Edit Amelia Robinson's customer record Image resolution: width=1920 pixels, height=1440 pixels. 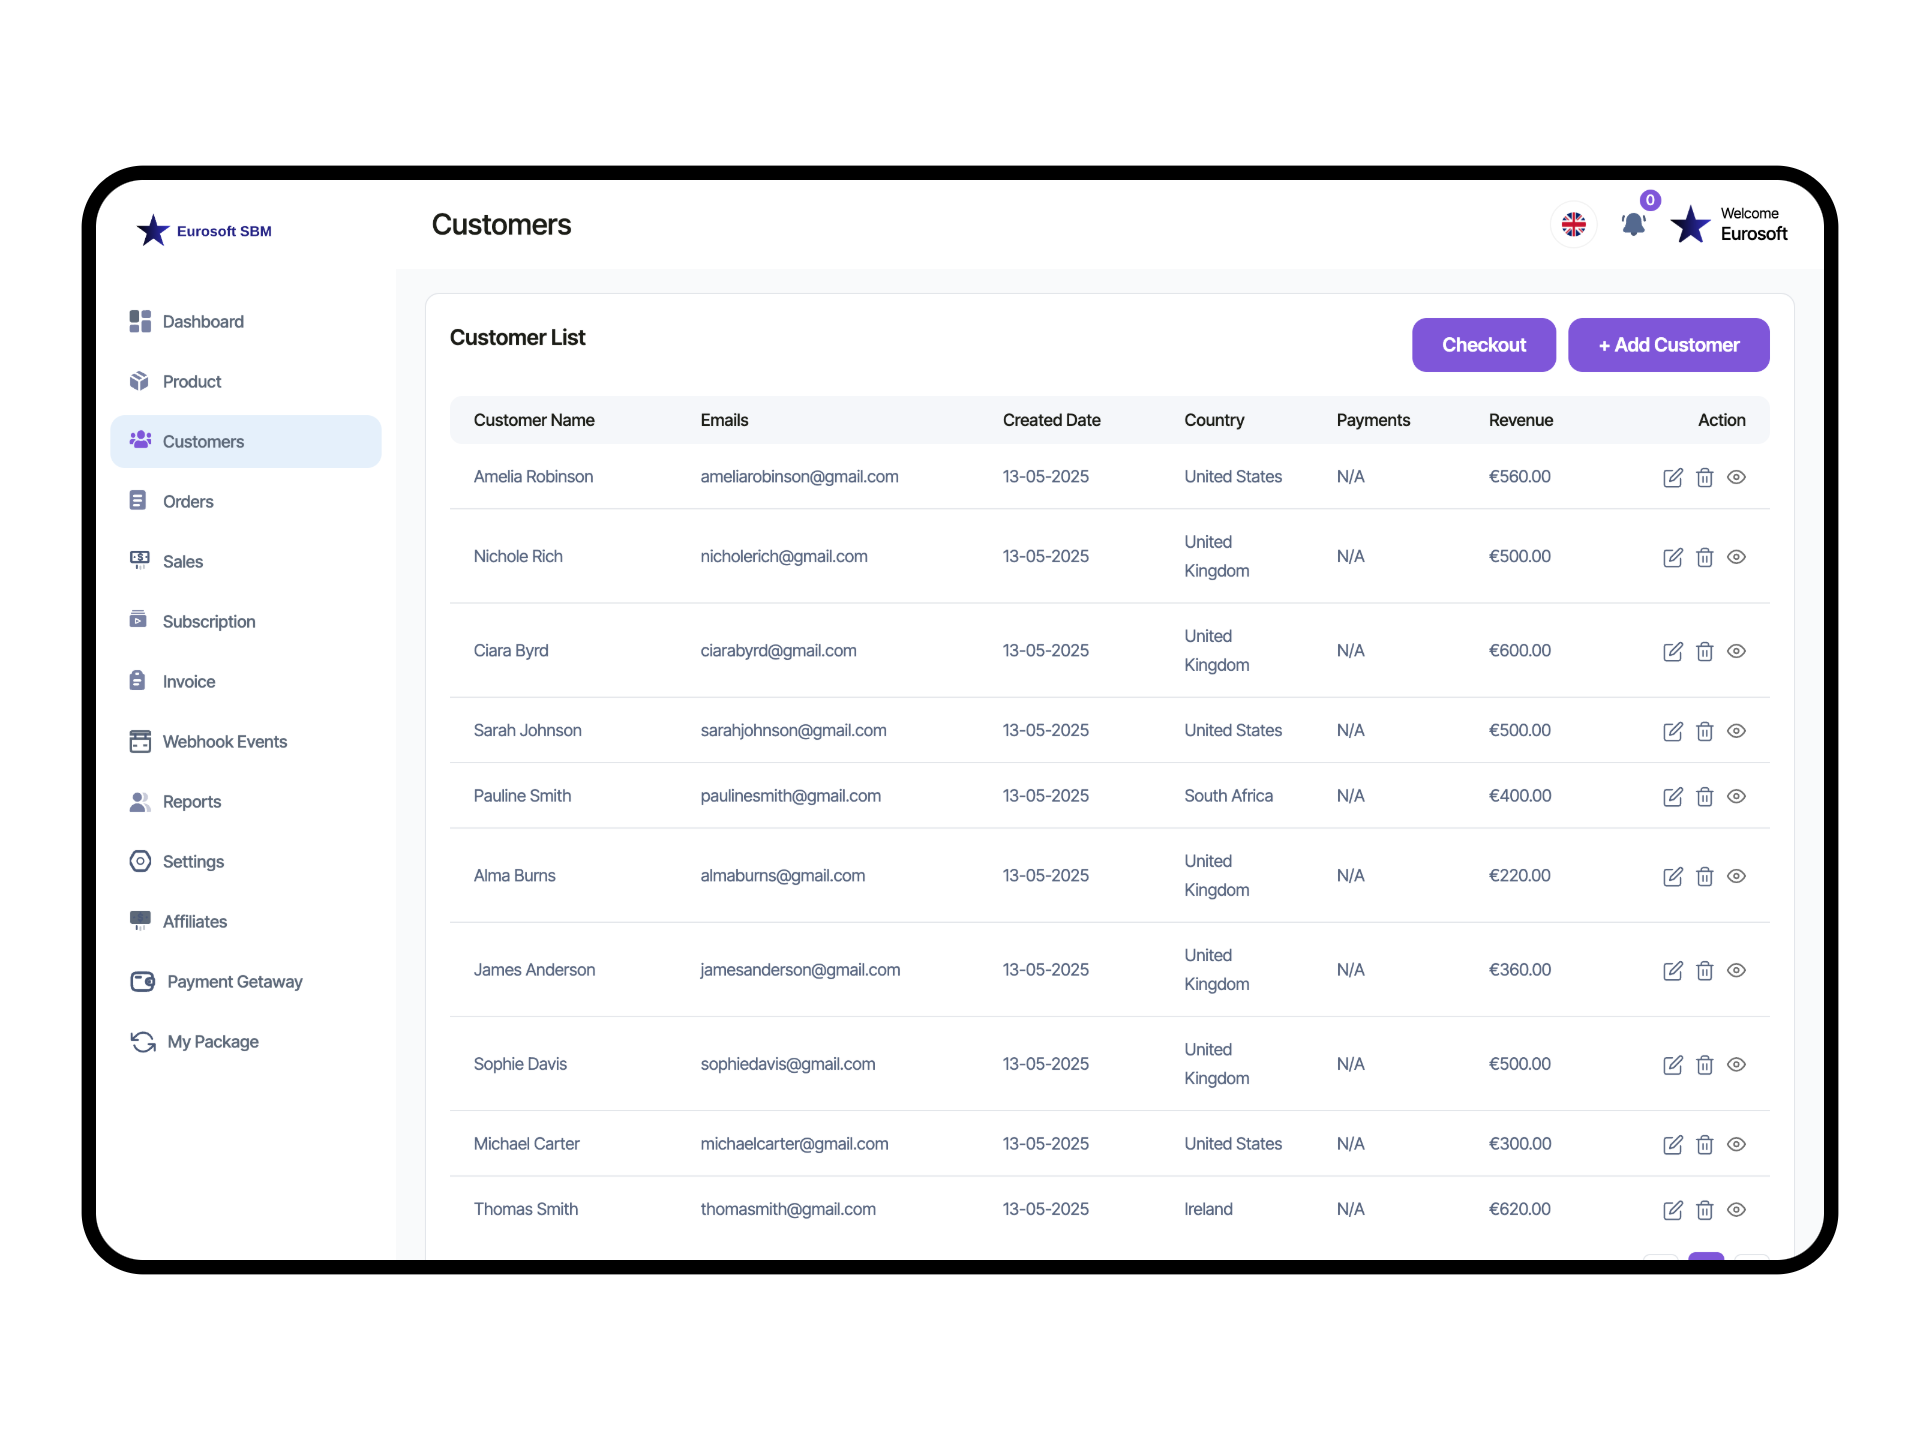[x=1672, y=478]
